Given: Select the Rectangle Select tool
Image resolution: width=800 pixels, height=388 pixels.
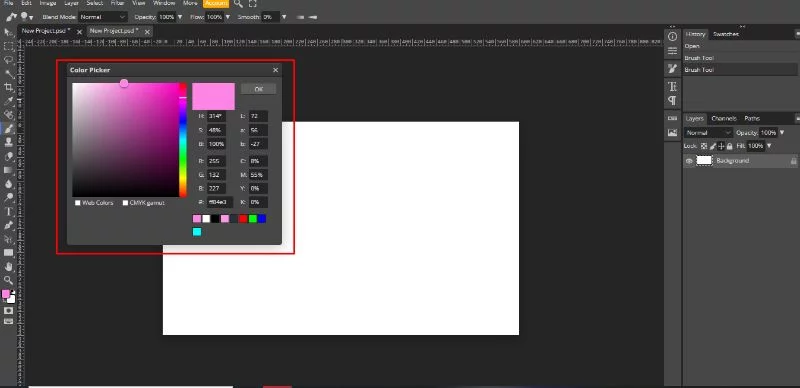Looking at the screenshot, I should [8, 46].
